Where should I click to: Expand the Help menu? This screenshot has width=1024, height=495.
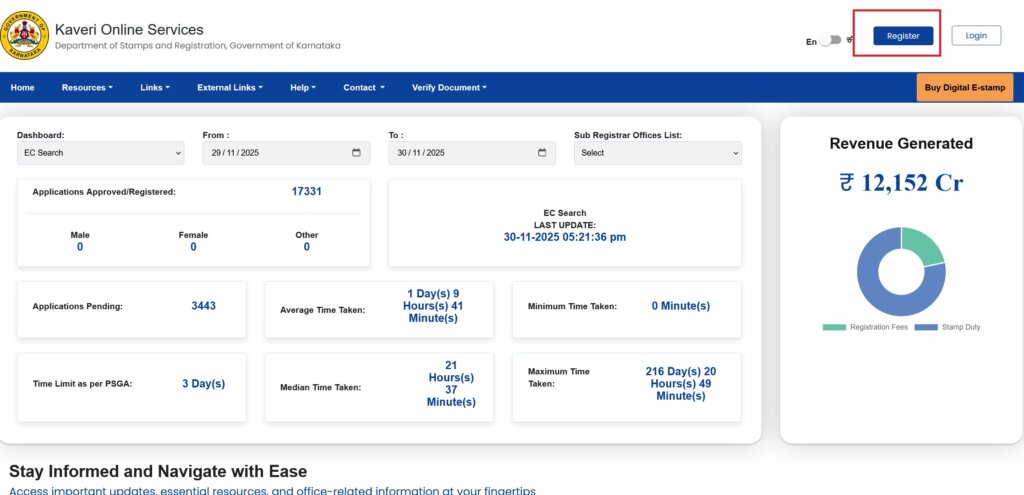coord(302,88)
